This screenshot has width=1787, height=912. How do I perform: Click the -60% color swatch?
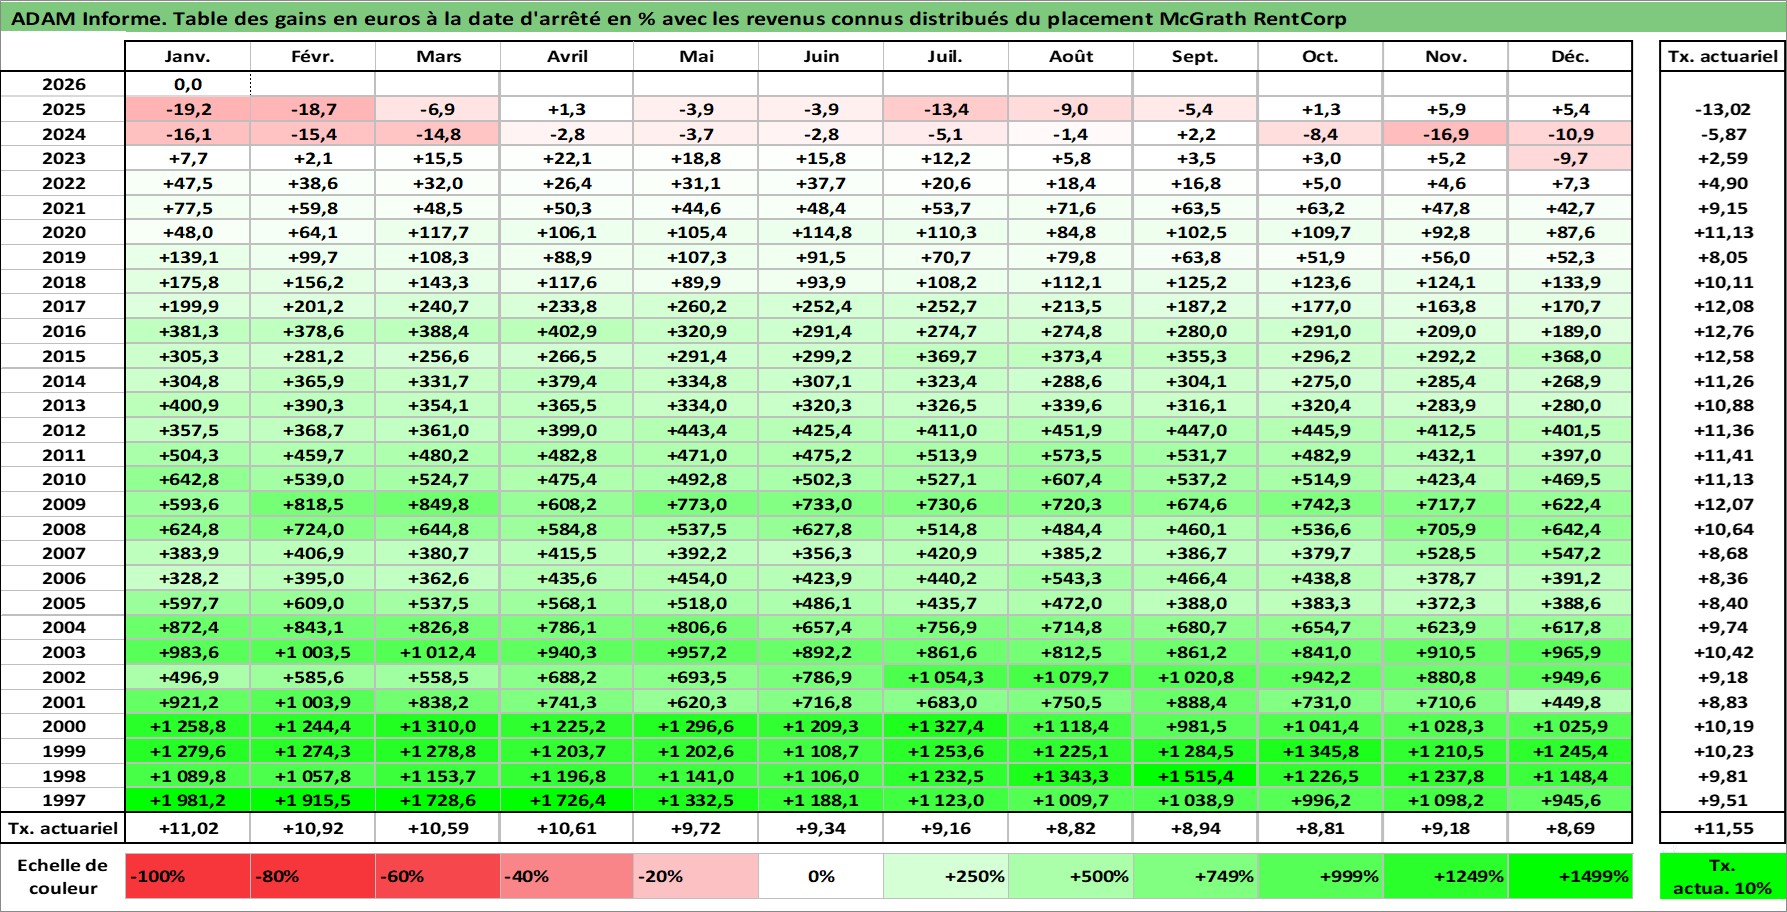(438, 876)
